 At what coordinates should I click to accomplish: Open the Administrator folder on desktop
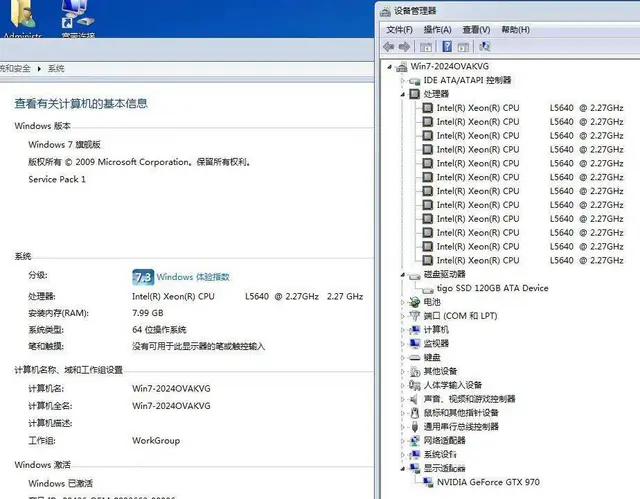pos(22,18)
